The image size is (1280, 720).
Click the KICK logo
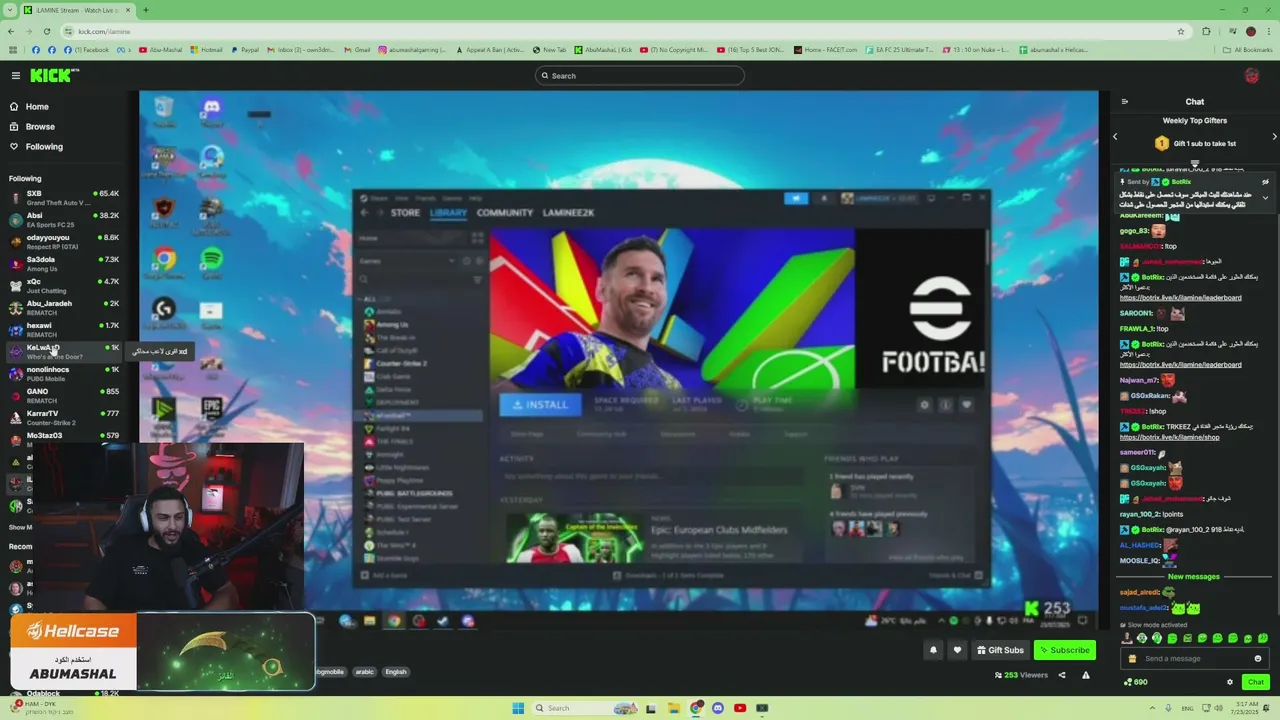(54, 75)
